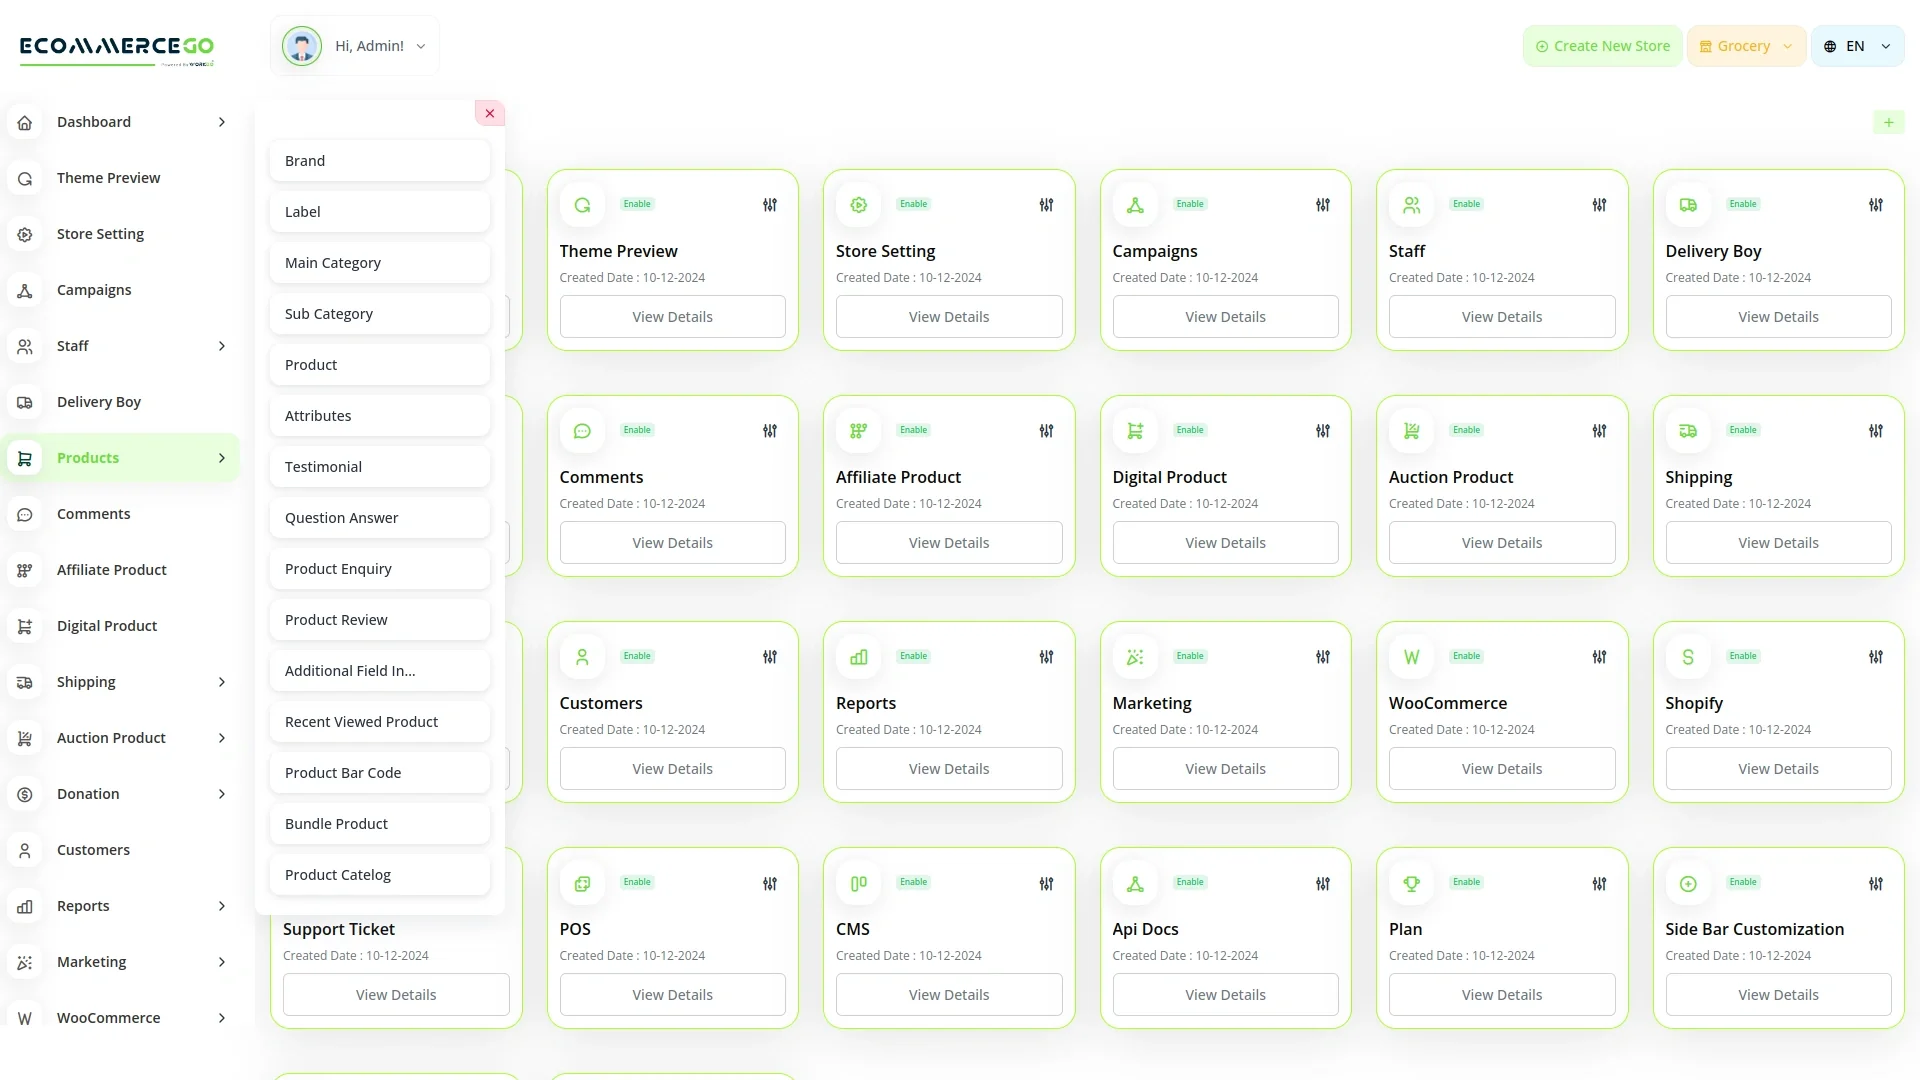
Task: Toggle the Enable badge on Marketing card
Action: [1190, 656]
